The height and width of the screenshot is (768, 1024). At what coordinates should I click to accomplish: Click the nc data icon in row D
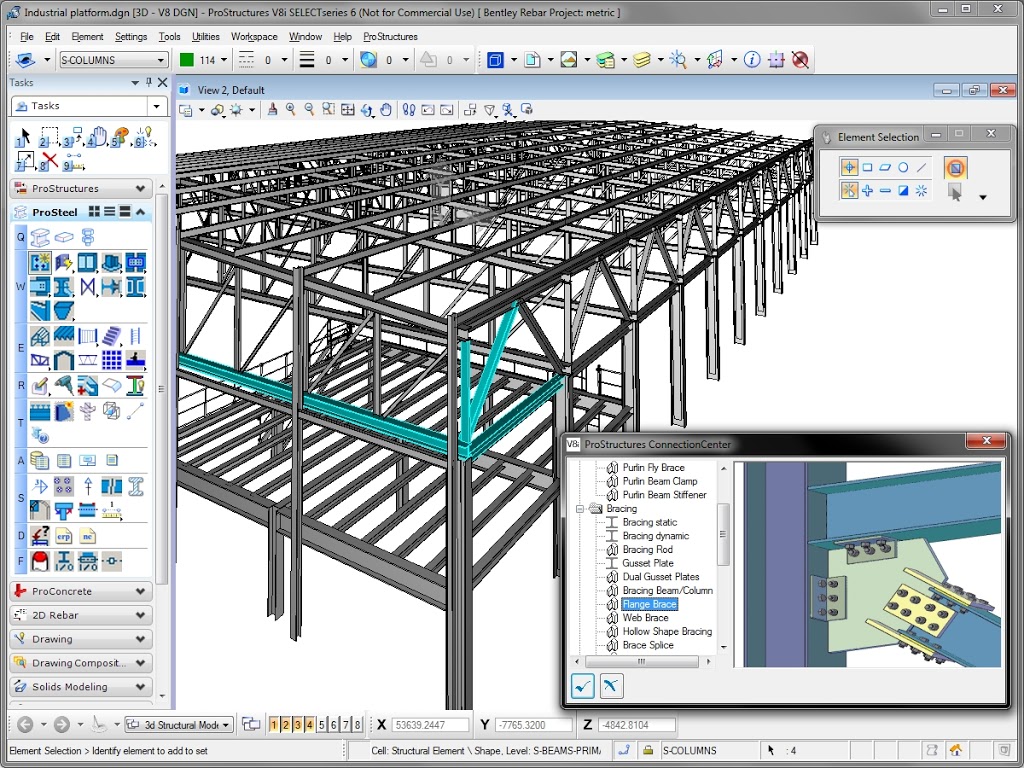coord(88,536)
